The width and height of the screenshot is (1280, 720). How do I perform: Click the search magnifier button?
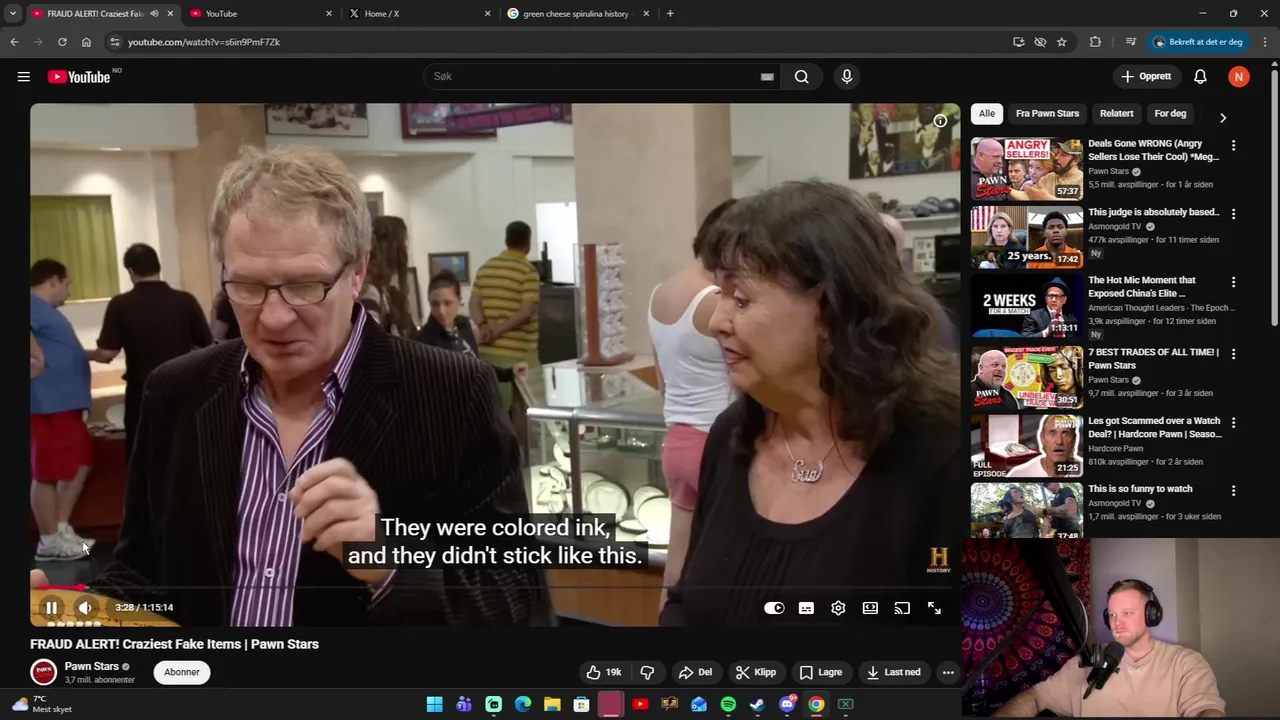click(x=802, y=77)
